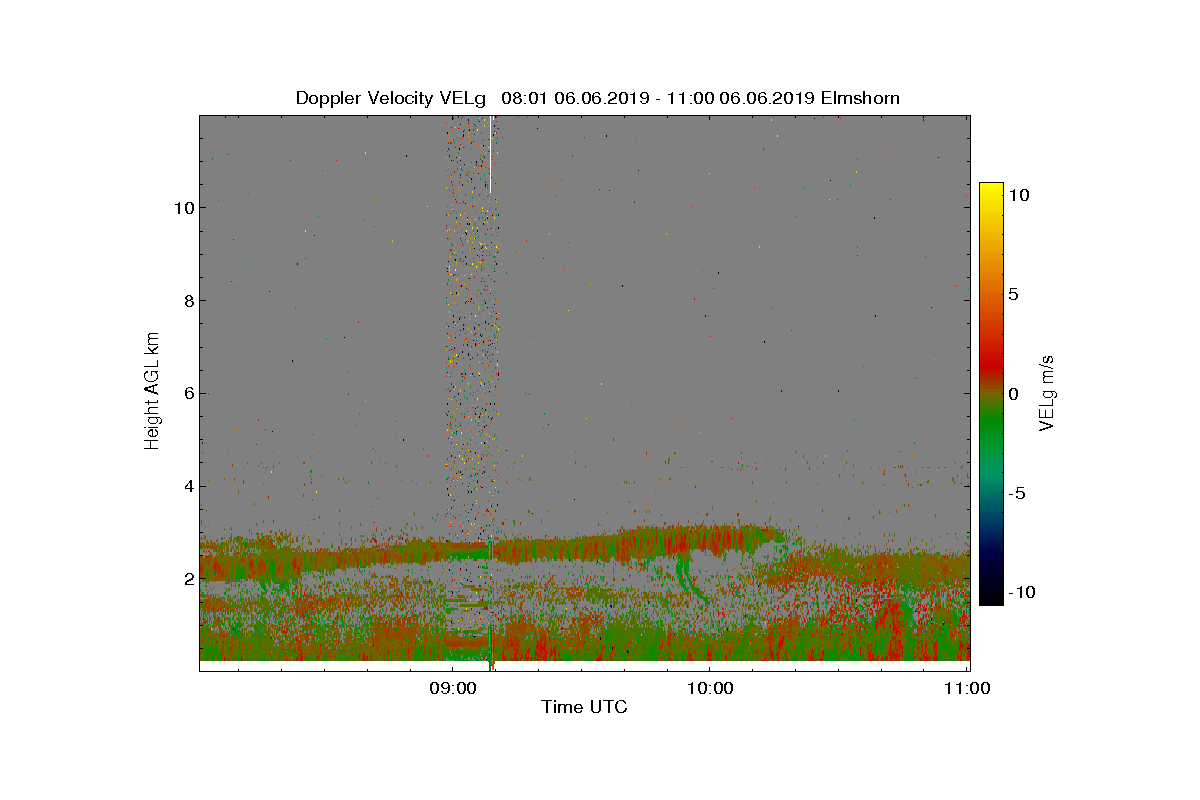The image size is (1200, 800).
Task: Click height tick label 10
Action: 182,208
